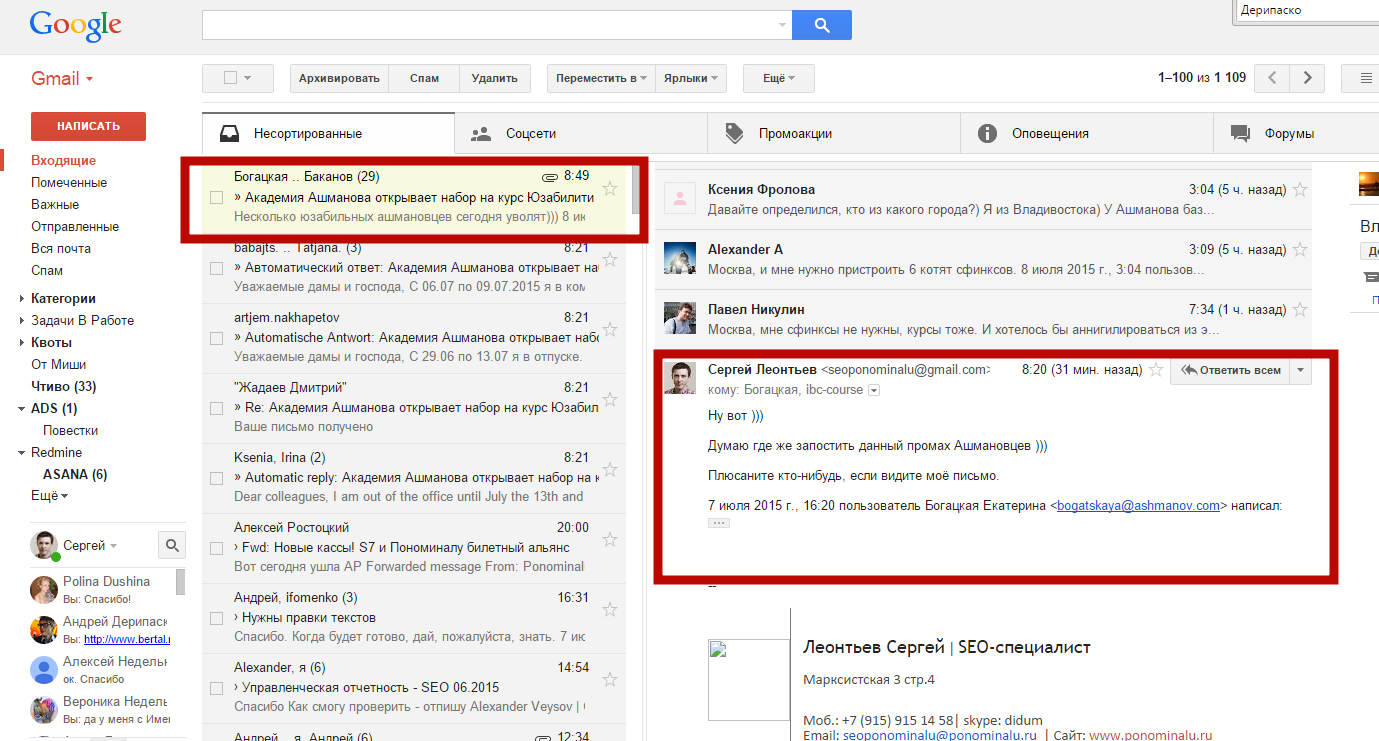Click Alexander A's profile picture
The width and height of the screenshot is (1379, 741).
click(x=680, y=258)
